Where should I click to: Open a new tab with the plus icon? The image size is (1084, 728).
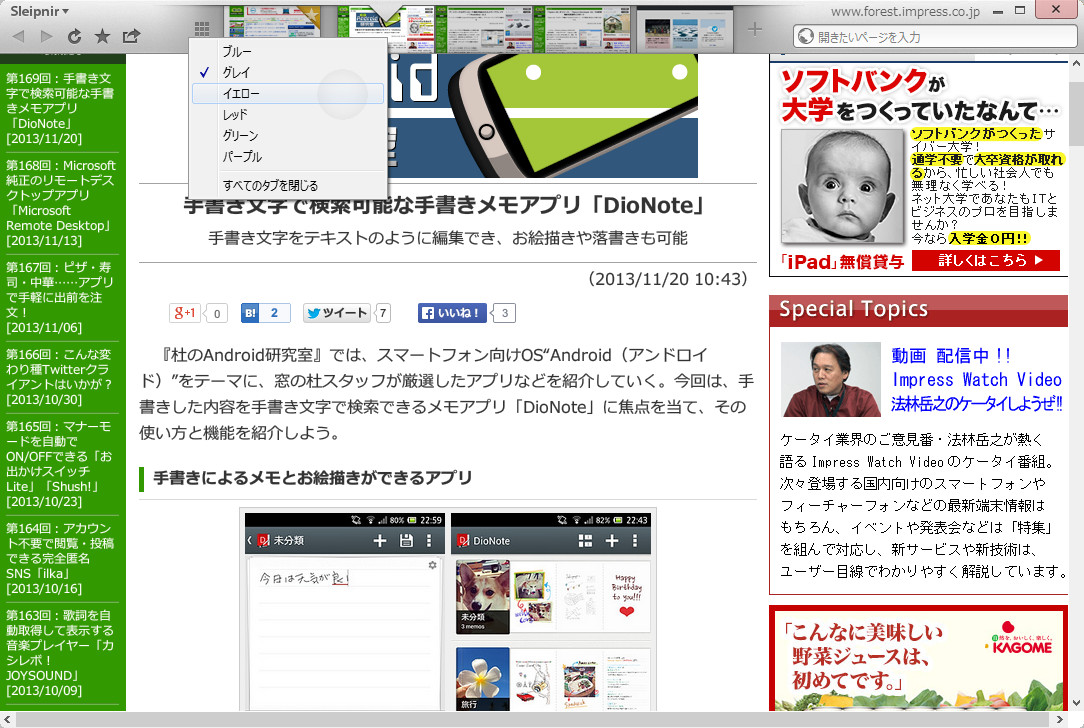tap(754, 28)
